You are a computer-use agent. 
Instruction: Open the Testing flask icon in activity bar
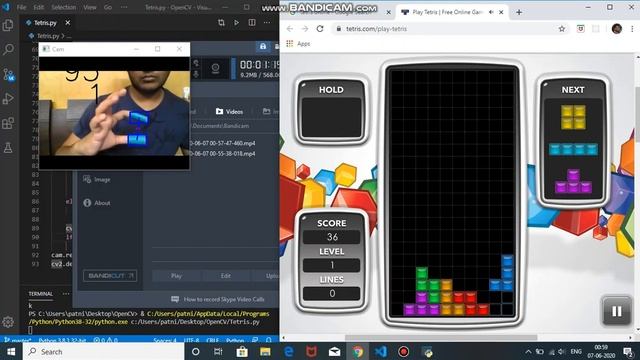coord(8,148)
